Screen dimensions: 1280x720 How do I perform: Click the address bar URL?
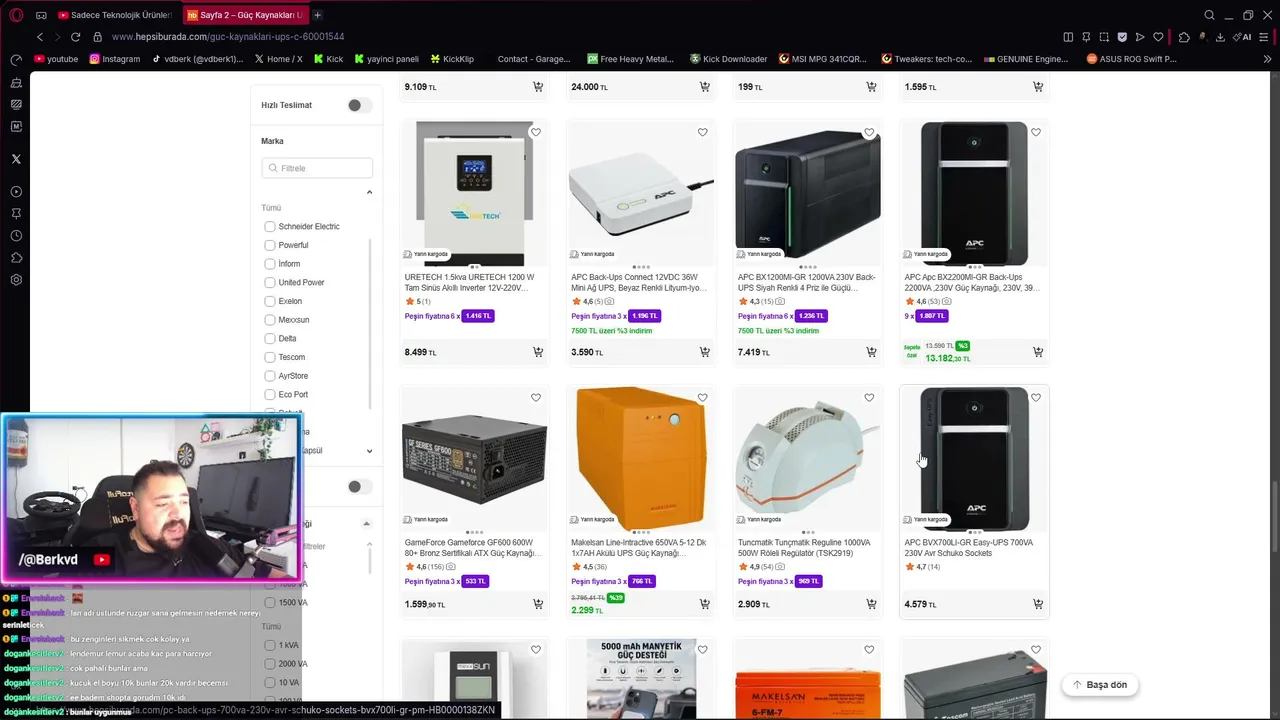click(x=228, y=37)
